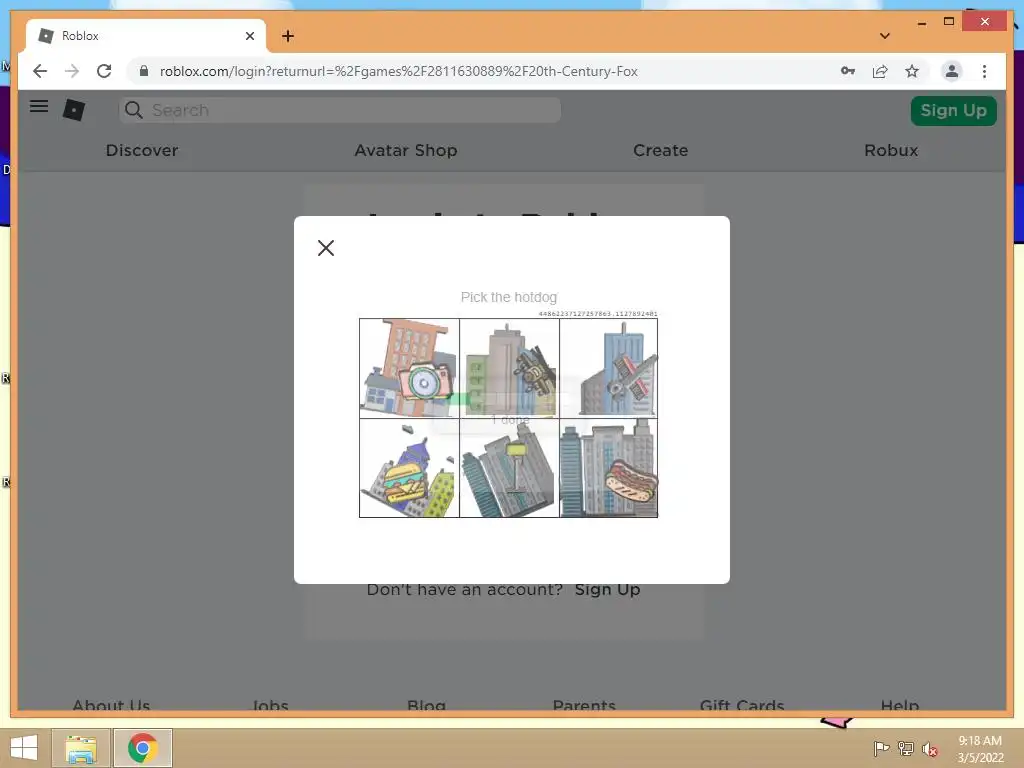
Task: Open the Chrome profile avatar menu
Action: click(952, 71)
